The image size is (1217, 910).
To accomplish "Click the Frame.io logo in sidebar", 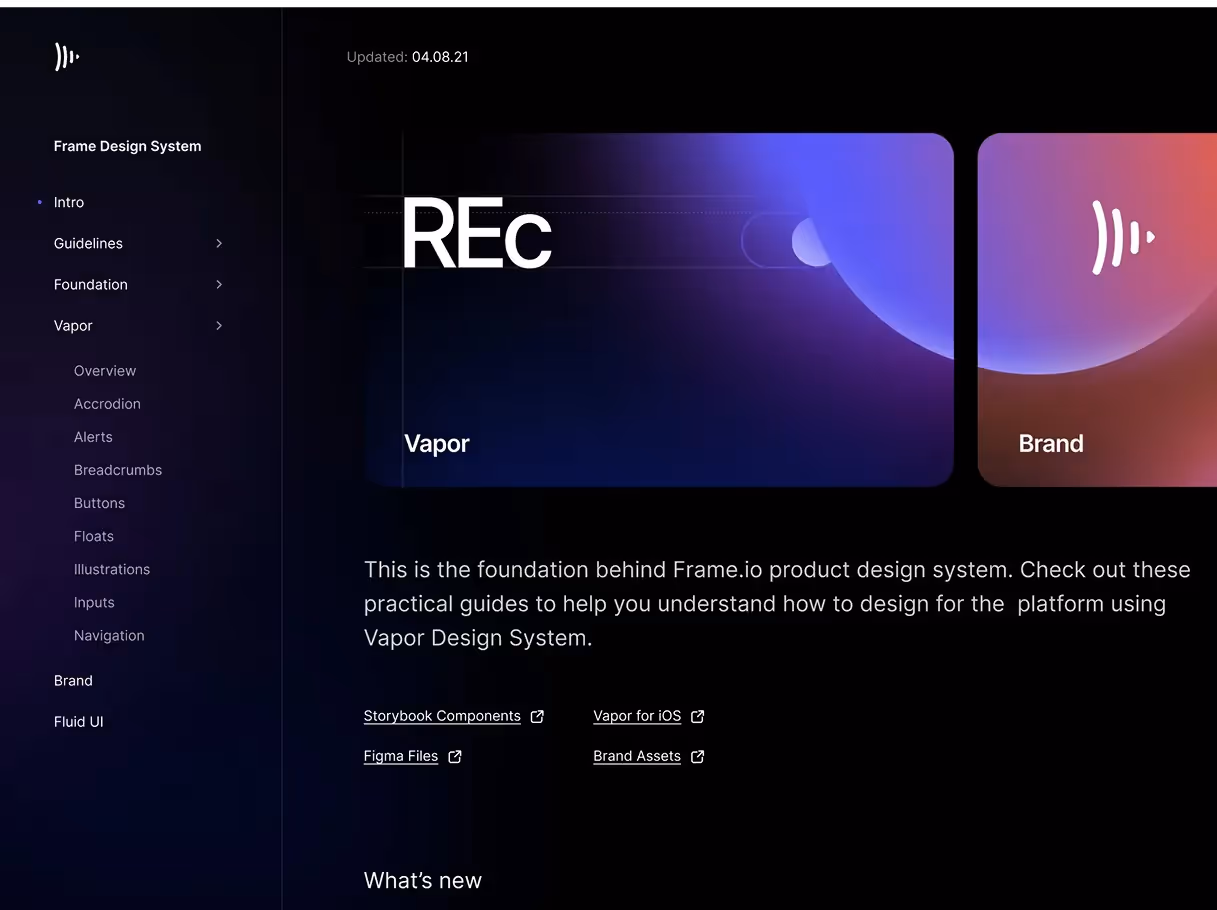I will (x=67, y=57).
